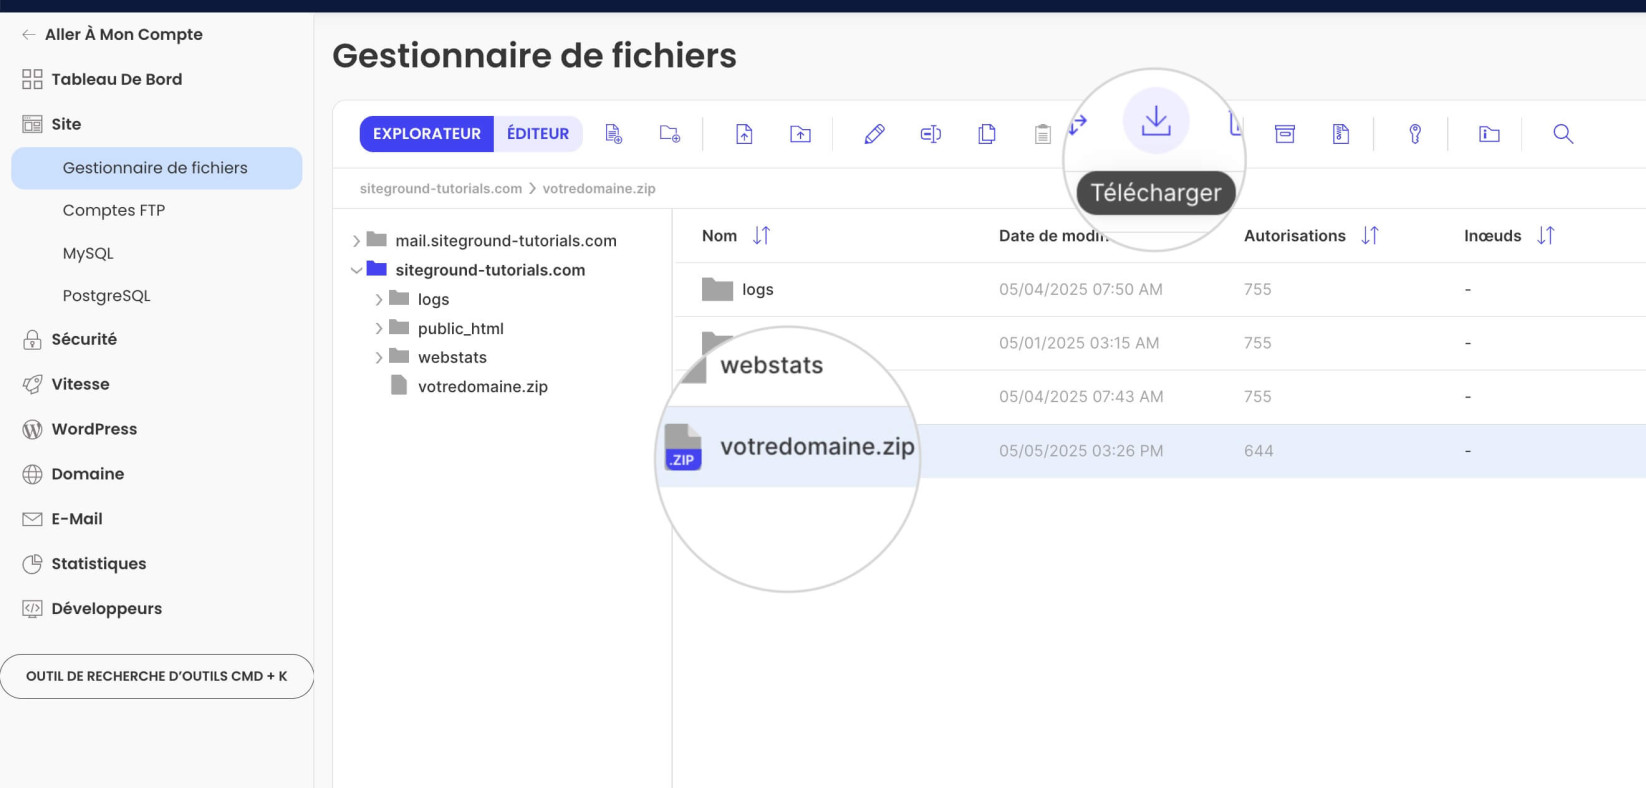
Task: Click the new file toolbar icon
Action: coord(613,134)
